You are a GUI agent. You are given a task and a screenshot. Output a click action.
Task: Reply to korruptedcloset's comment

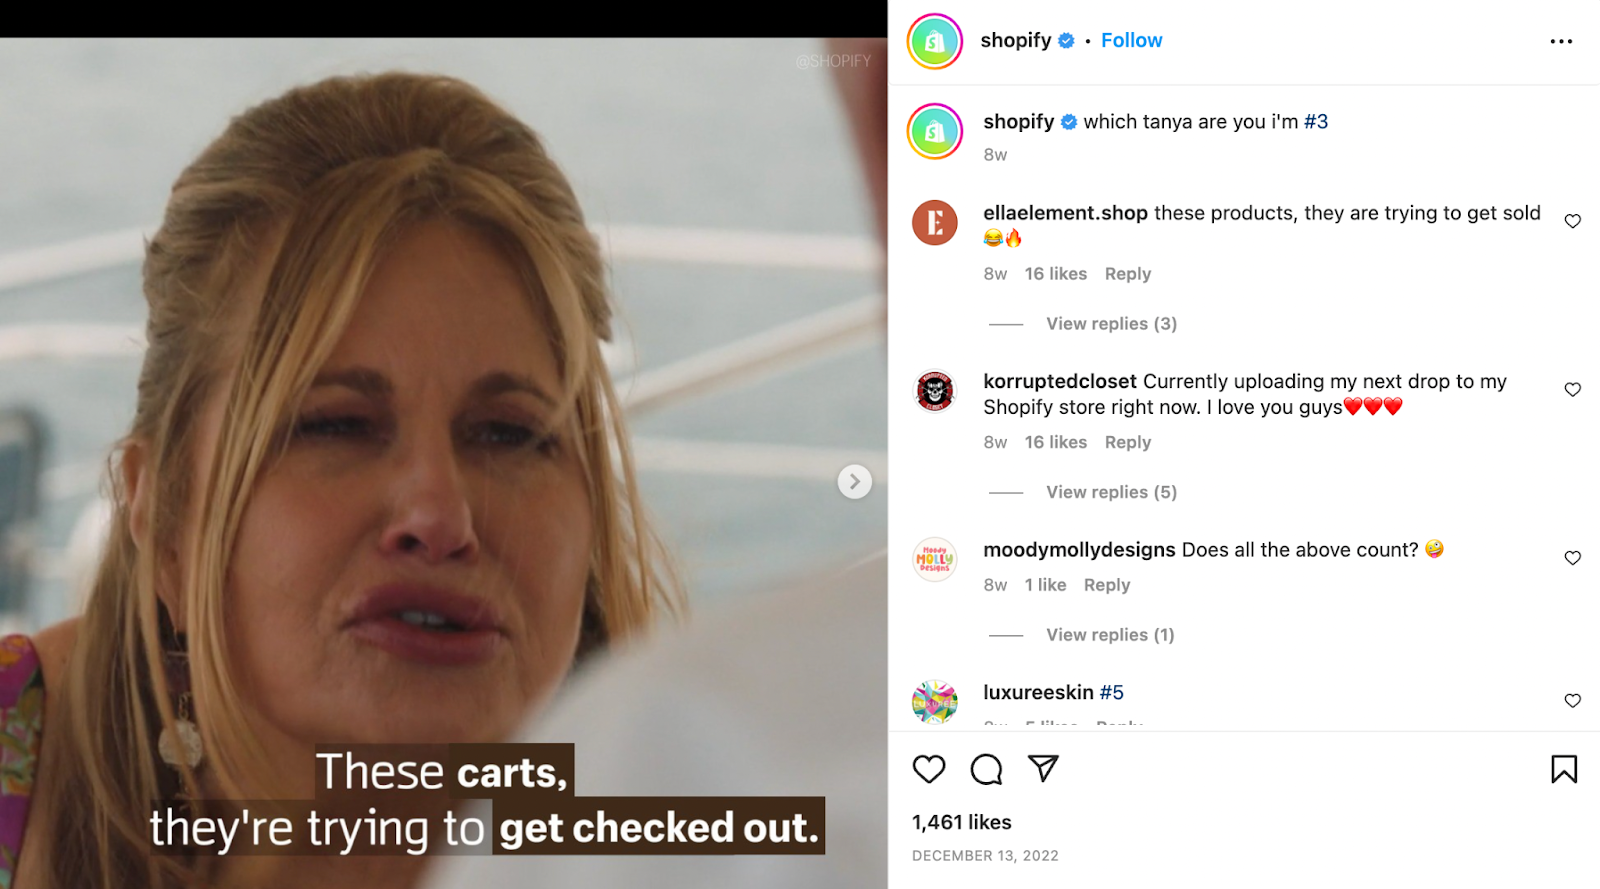[x=1128, y=442]
